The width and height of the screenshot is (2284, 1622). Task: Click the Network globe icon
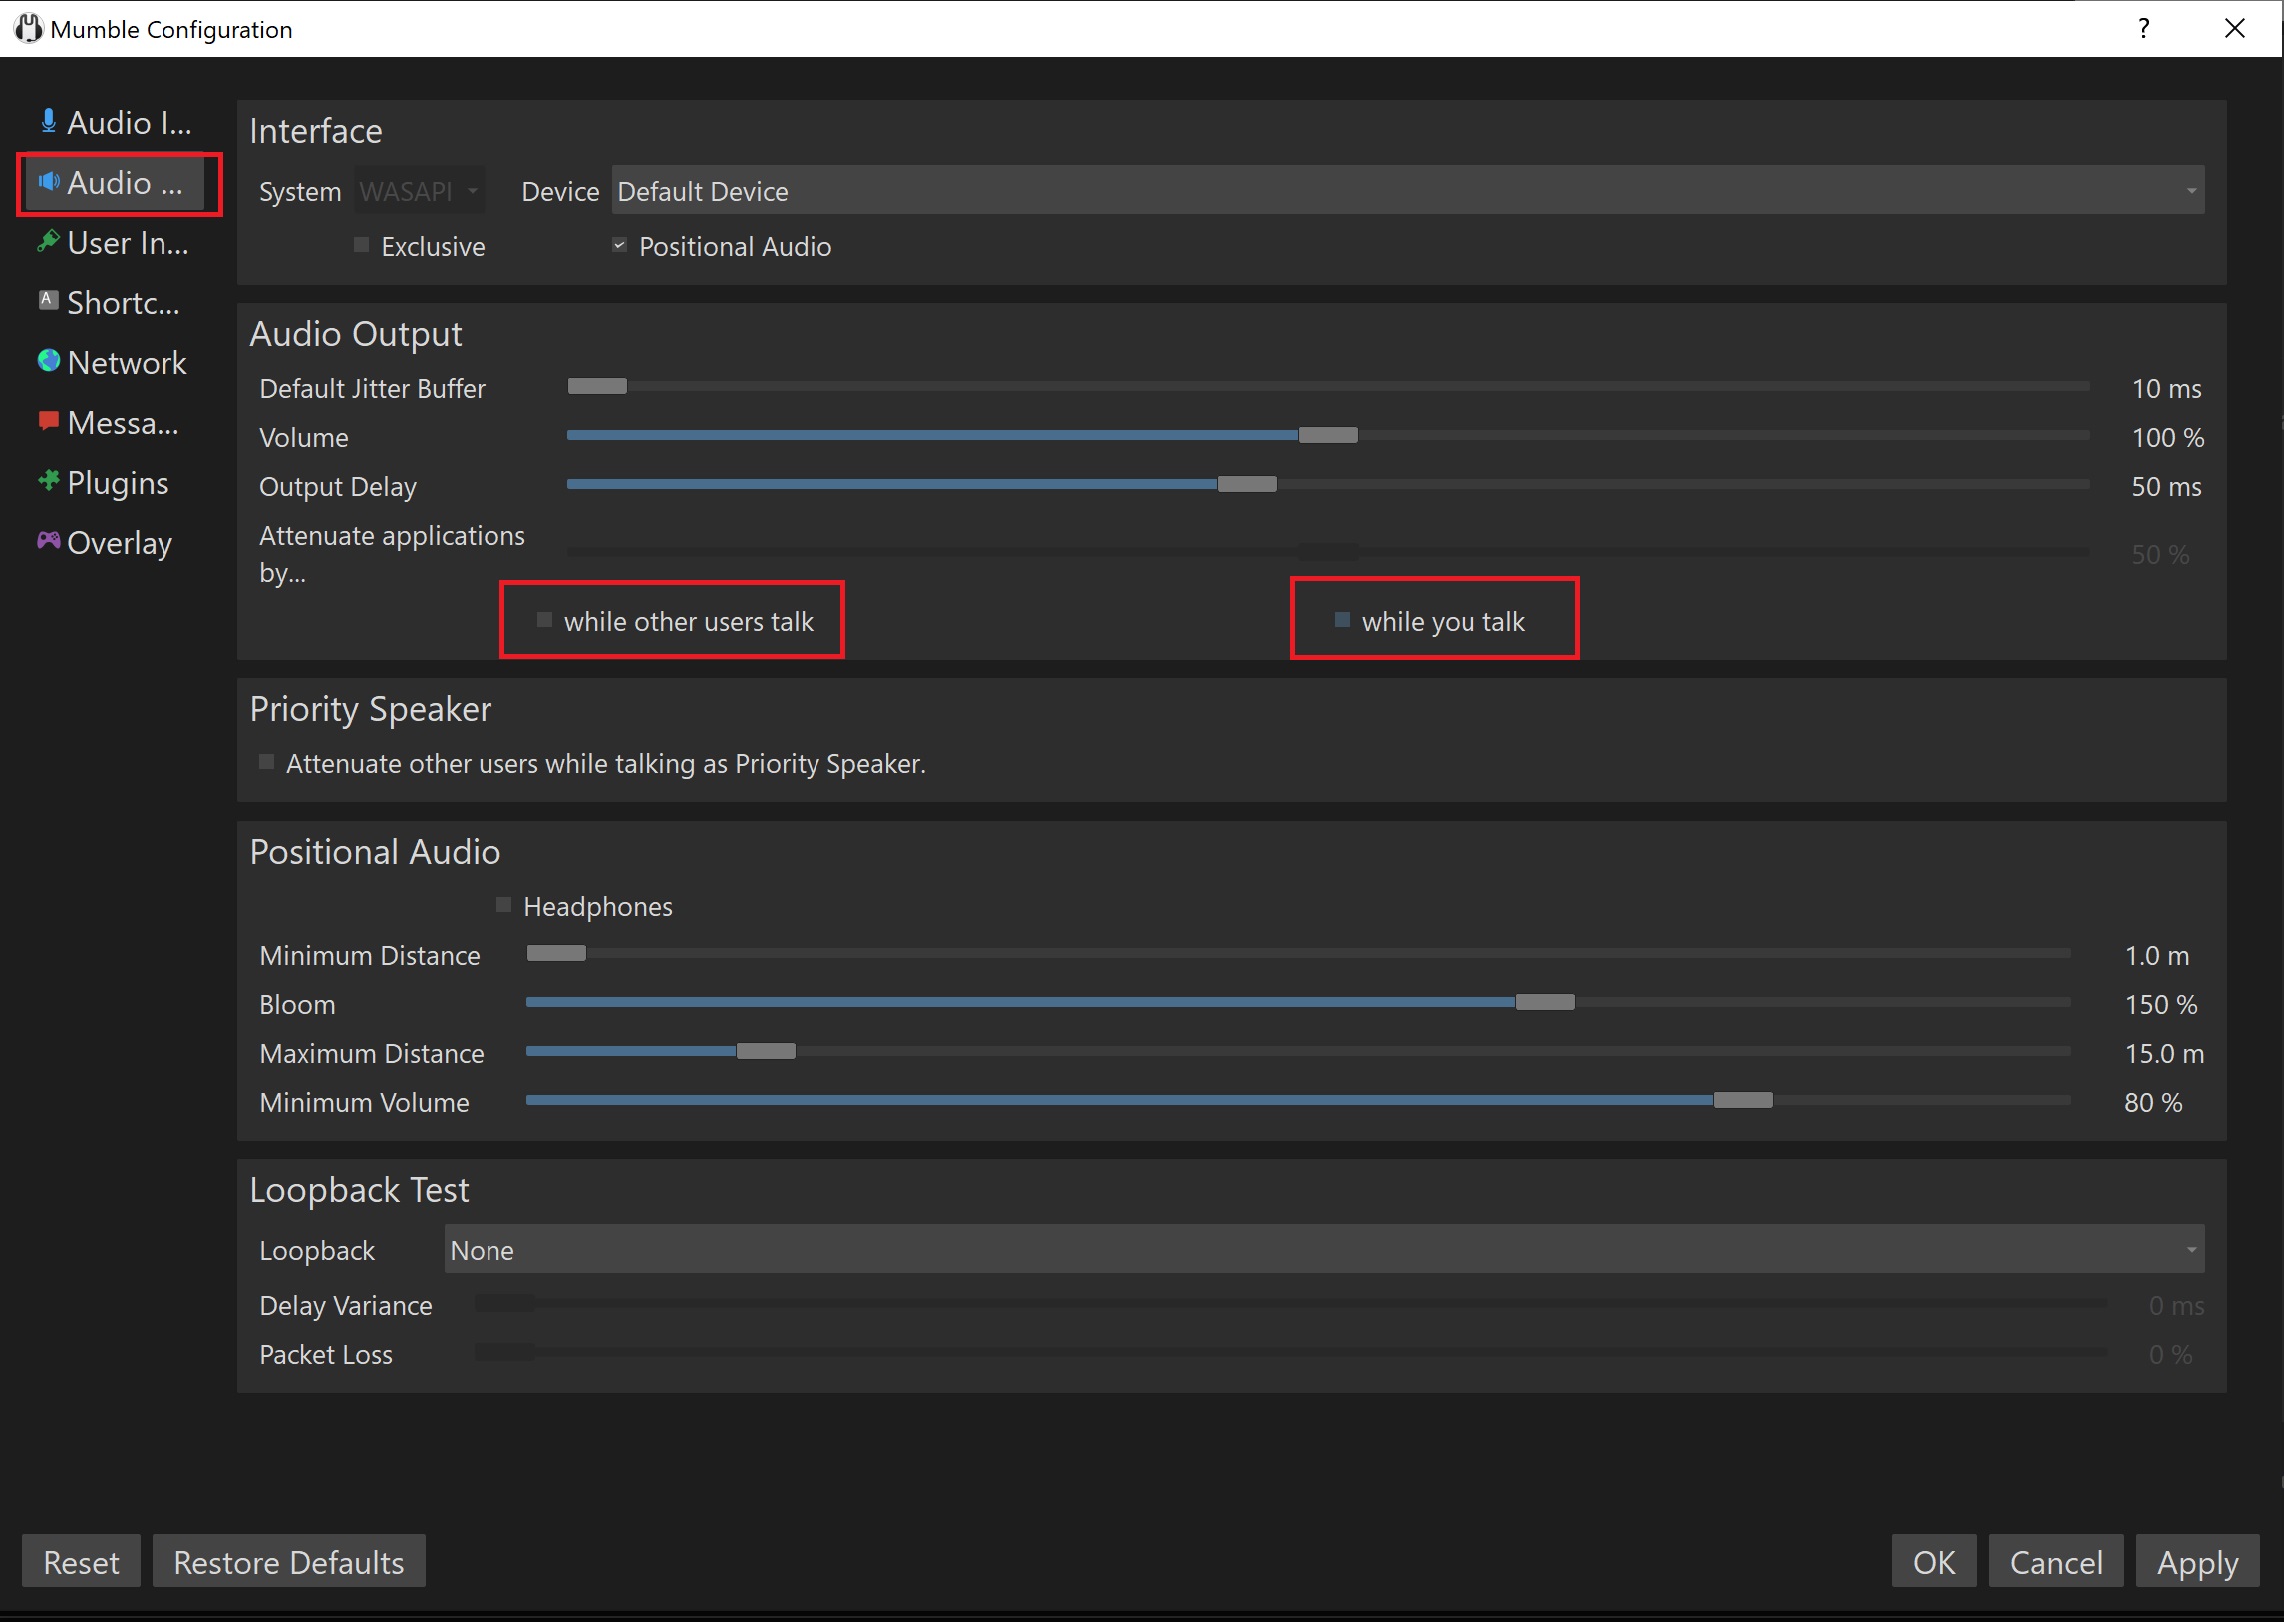(x=48, y=361)
